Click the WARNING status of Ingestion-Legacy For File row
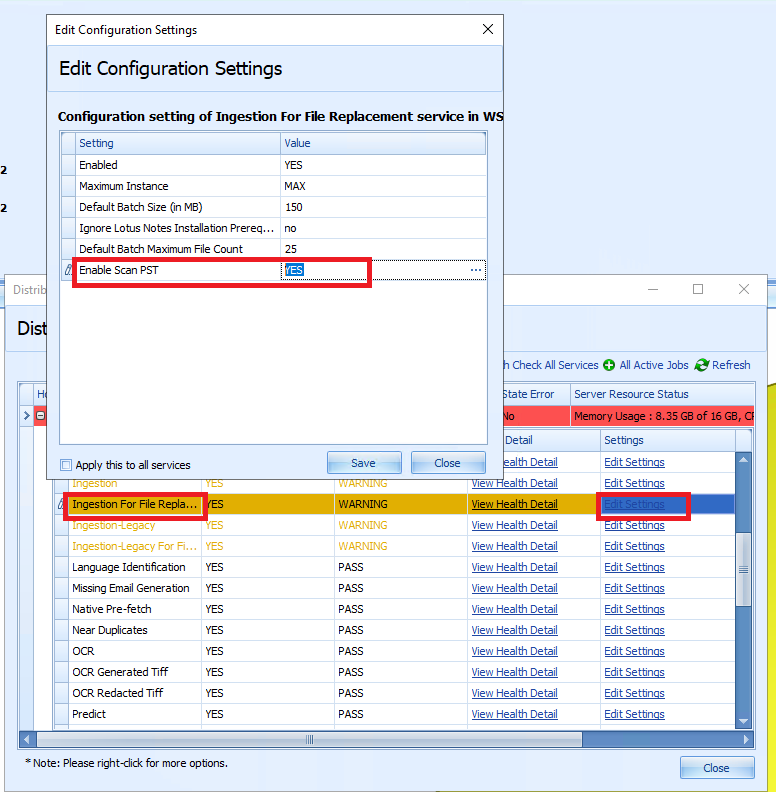Viewport: 776px width, 792px height. [363, 546]
